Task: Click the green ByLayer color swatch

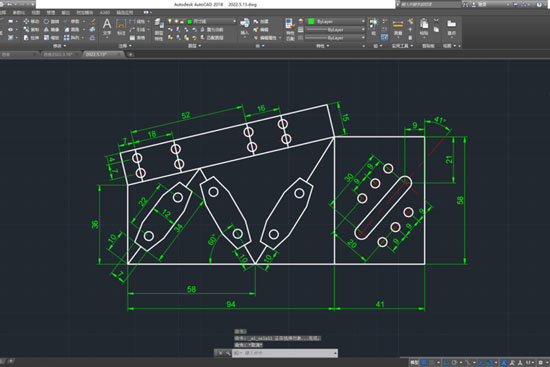Action: (x=311, y=21)
